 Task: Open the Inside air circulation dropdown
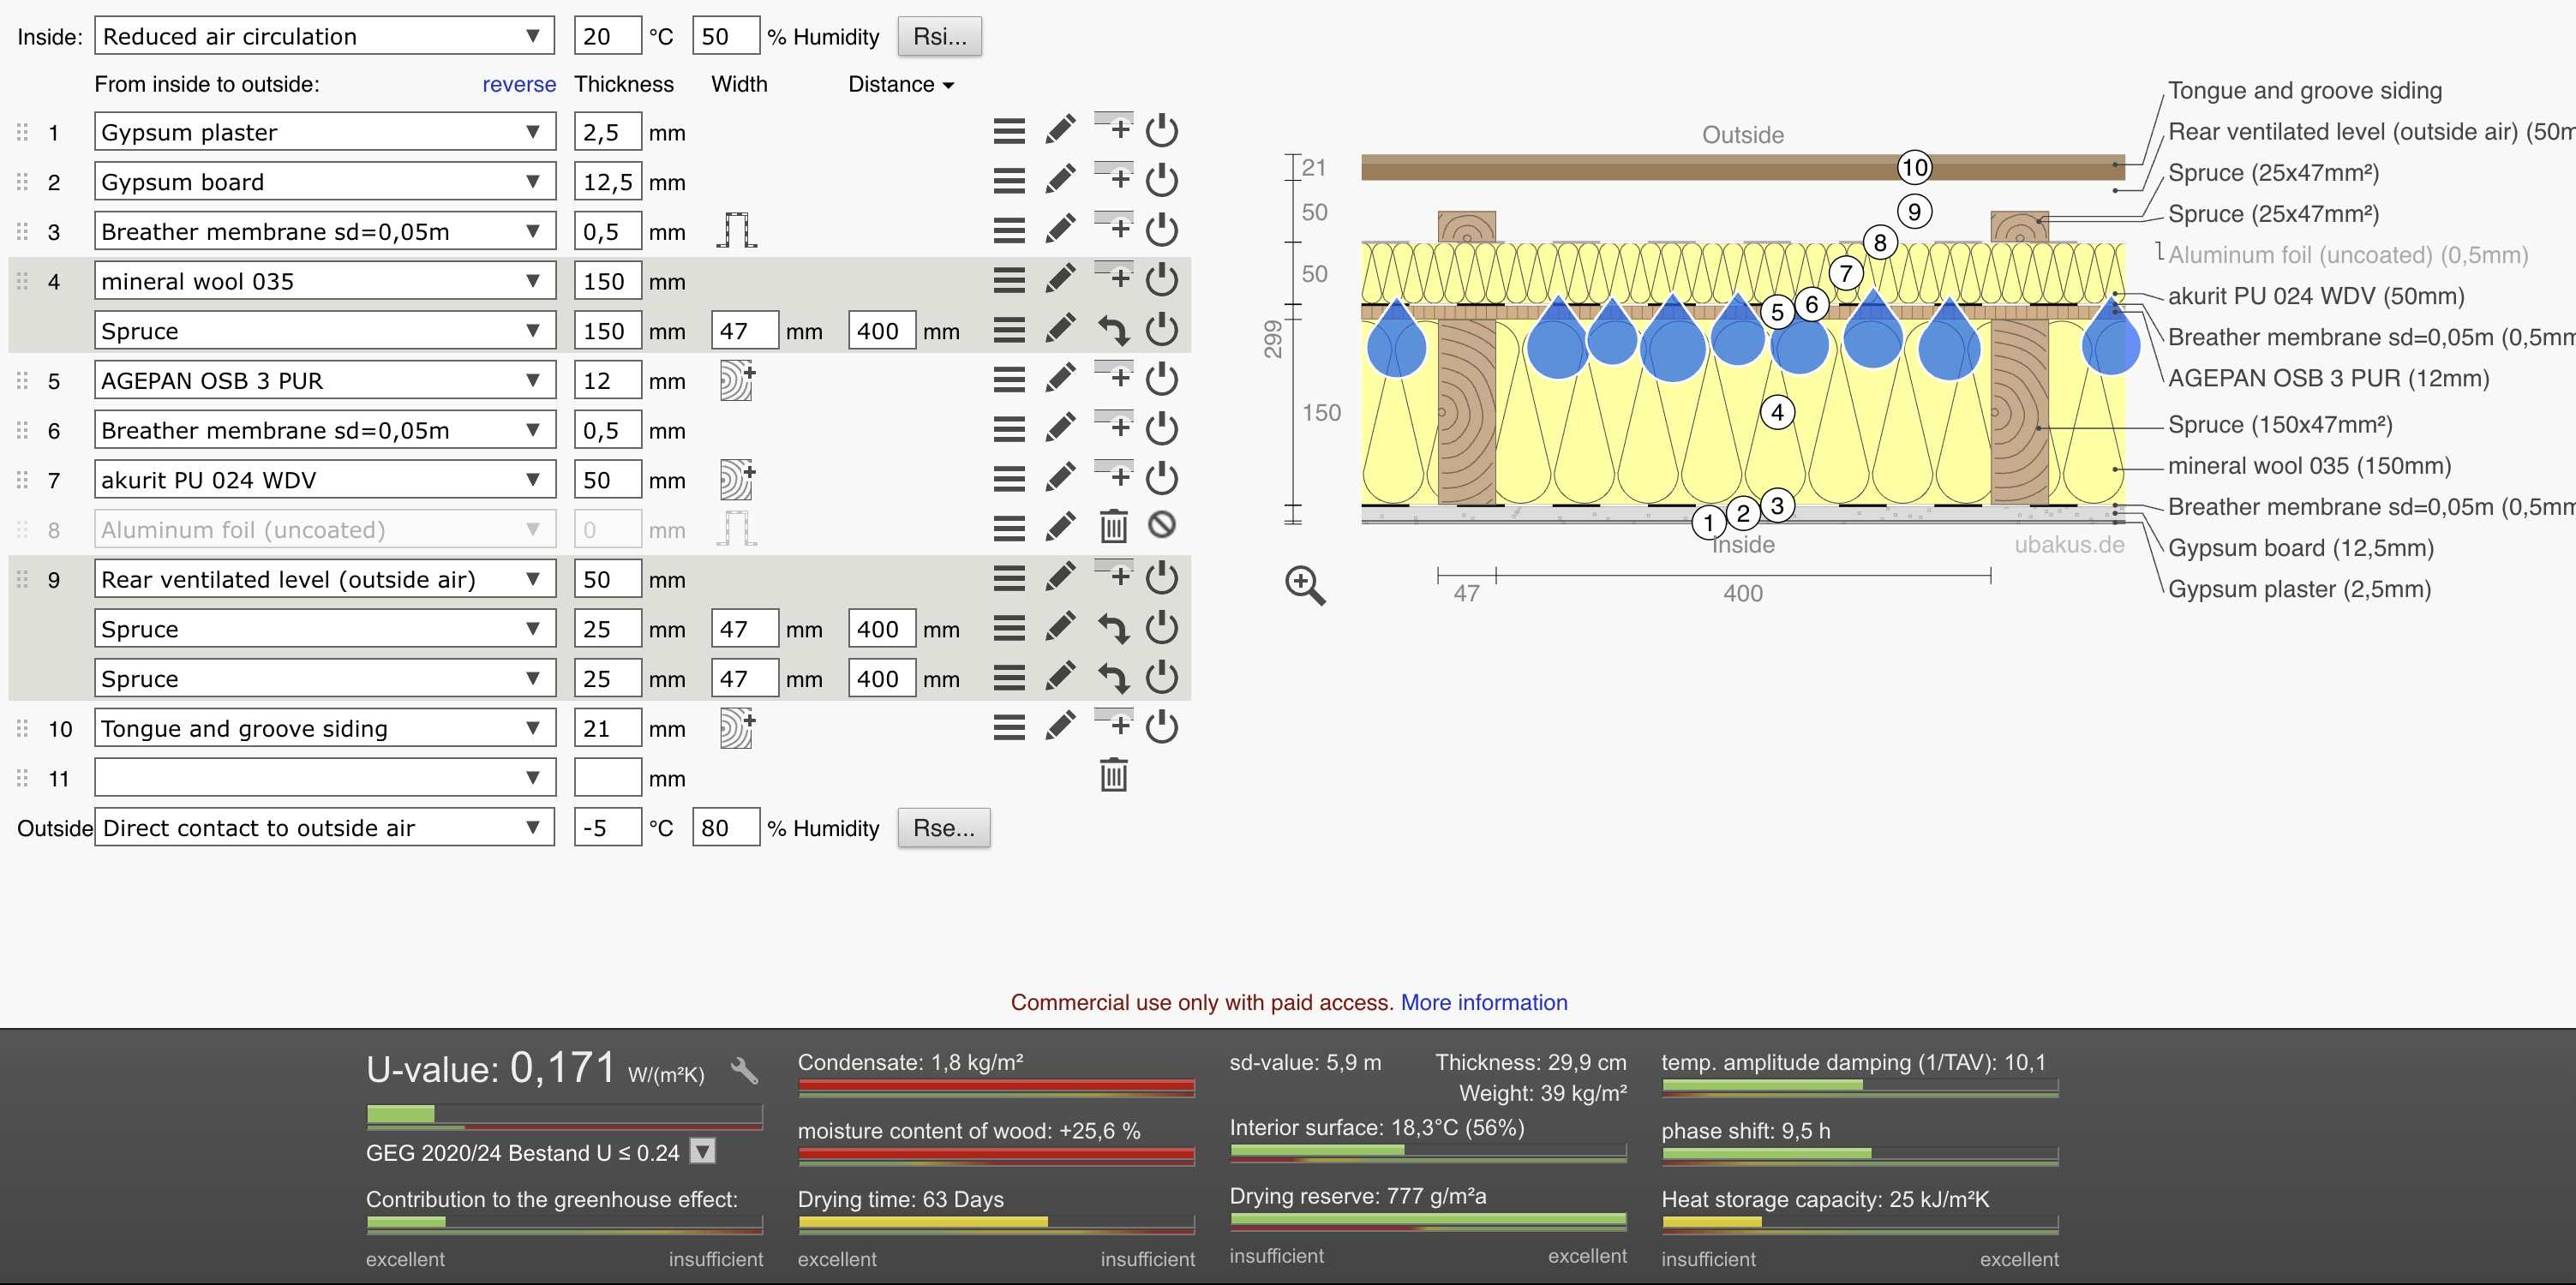(325, 37)
